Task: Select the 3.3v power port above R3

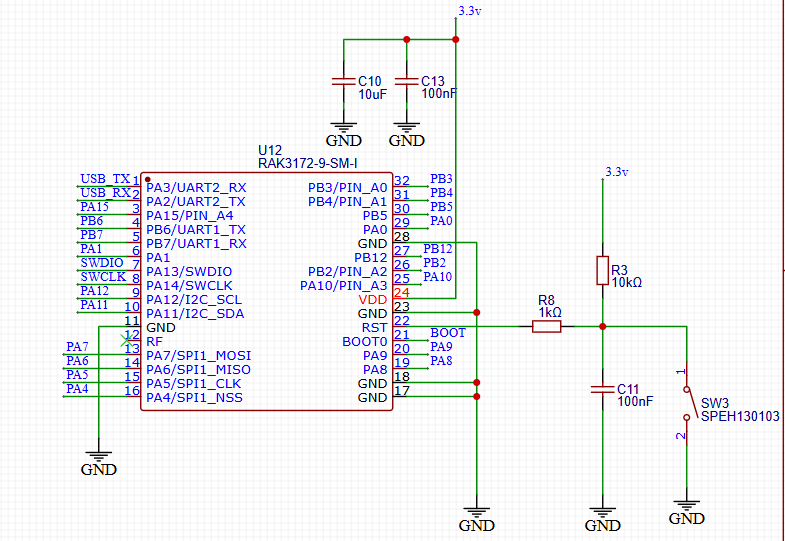Action: (x=616, y=172)
